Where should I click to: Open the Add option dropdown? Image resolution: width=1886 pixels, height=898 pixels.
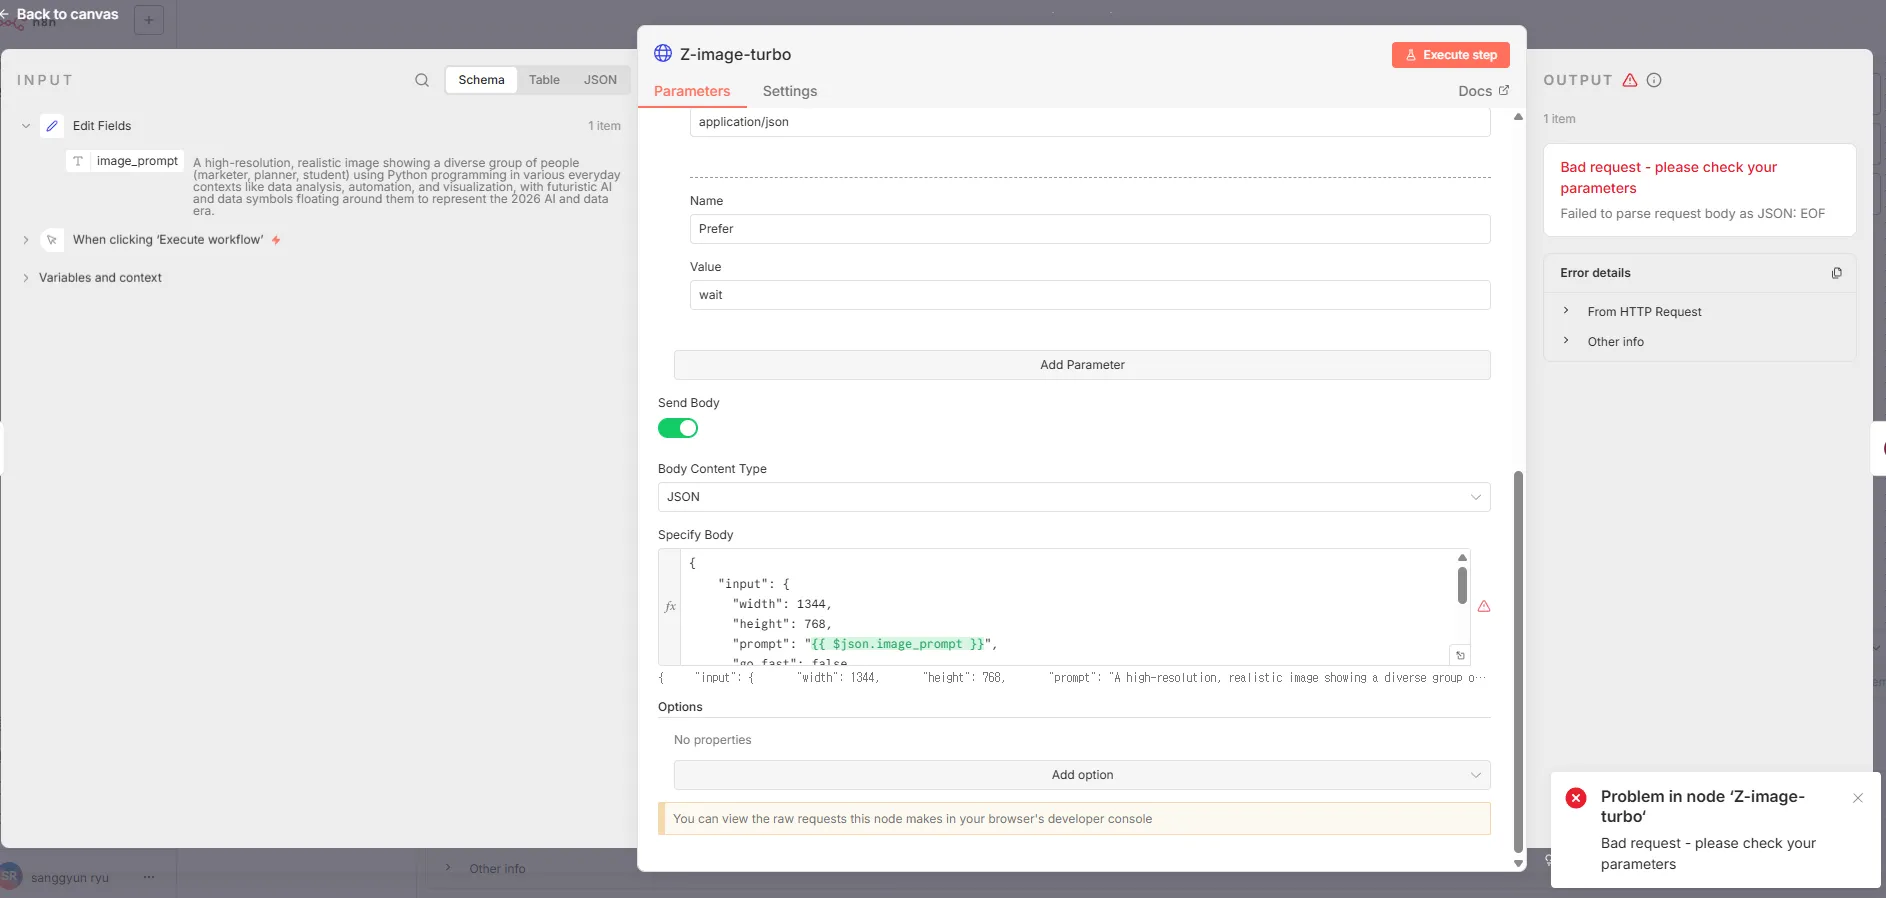click(1082, 775)
